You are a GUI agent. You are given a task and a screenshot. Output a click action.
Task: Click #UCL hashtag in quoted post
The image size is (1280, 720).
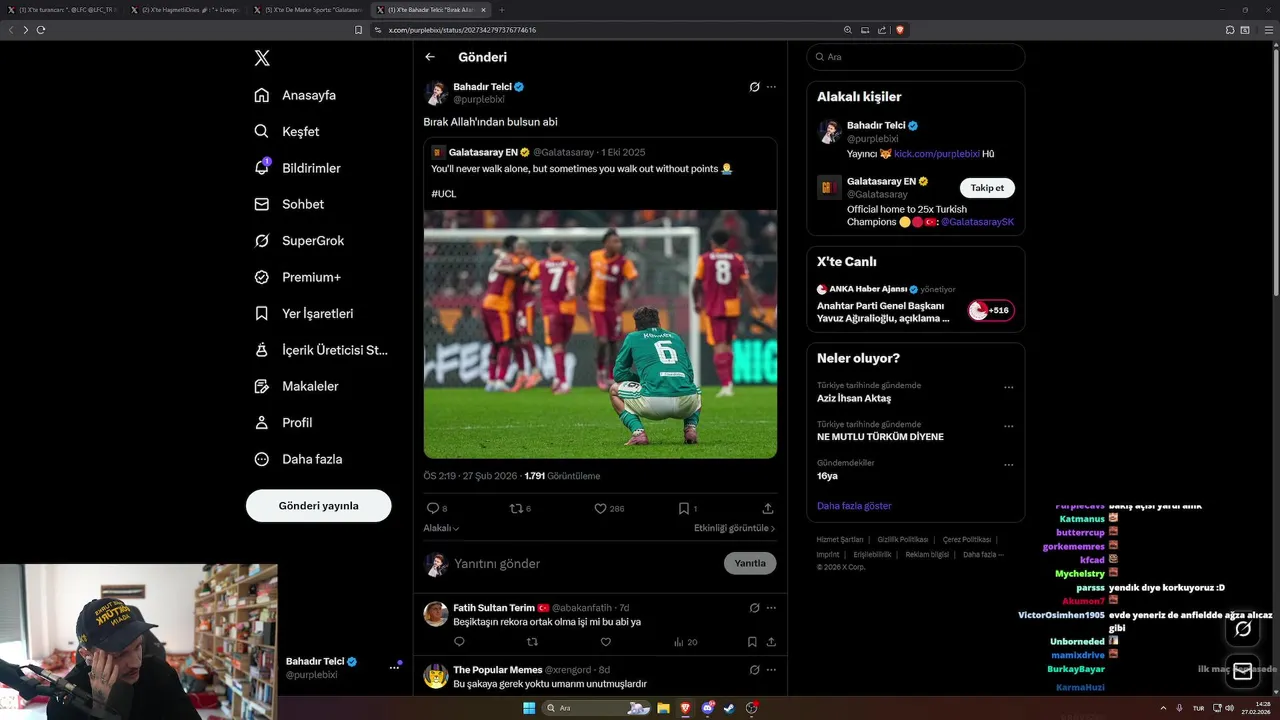pyautogui.click(x=444, y=193)
